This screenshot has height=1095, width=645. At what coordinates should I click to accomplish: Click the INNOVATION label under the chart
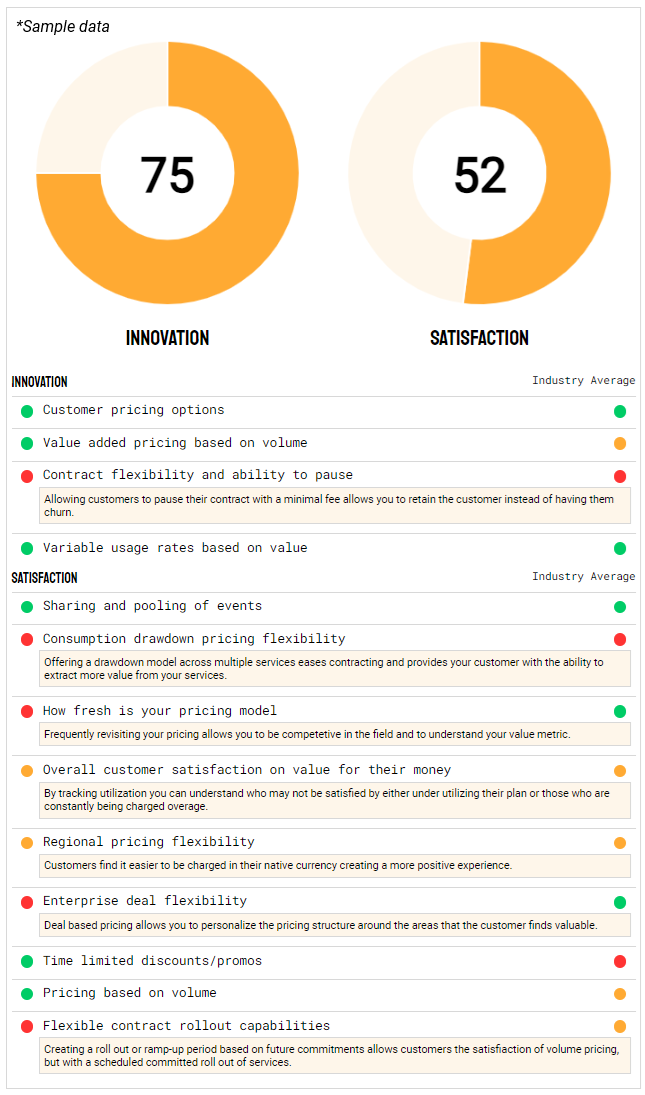pos(167,338)
